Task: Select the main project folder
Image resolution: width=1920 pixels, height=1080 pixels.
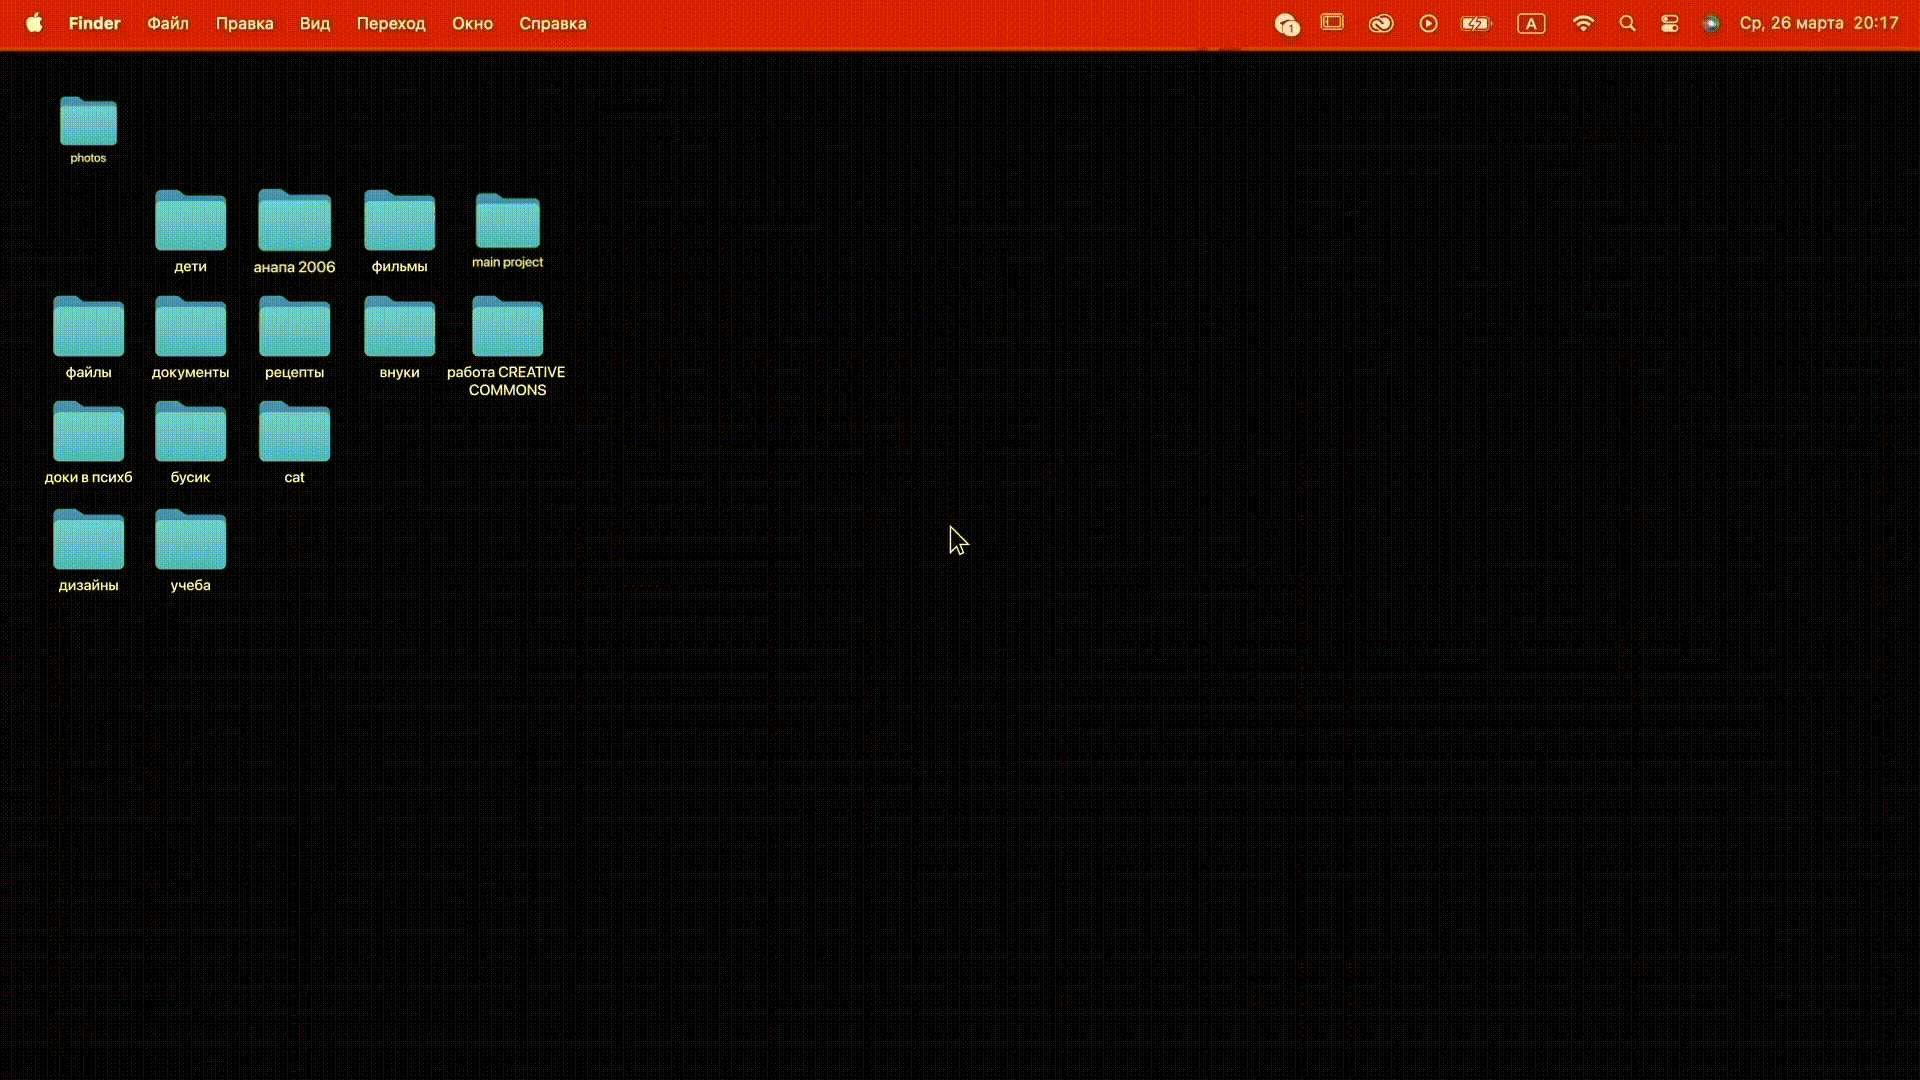Action: pyautogui.click(x=507, y=221)
